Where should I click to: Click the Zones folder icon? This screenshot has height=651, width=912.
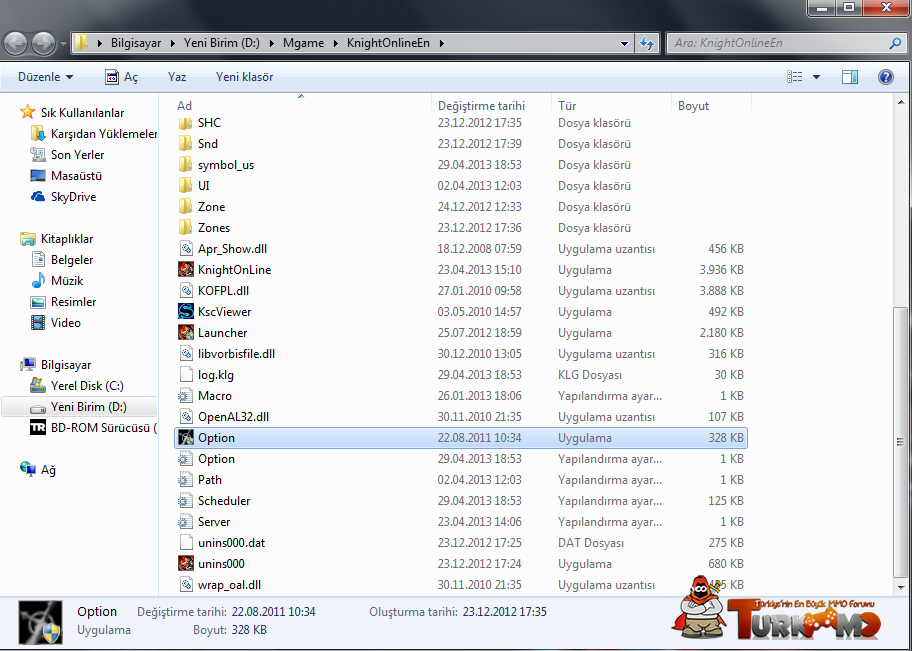186,227
